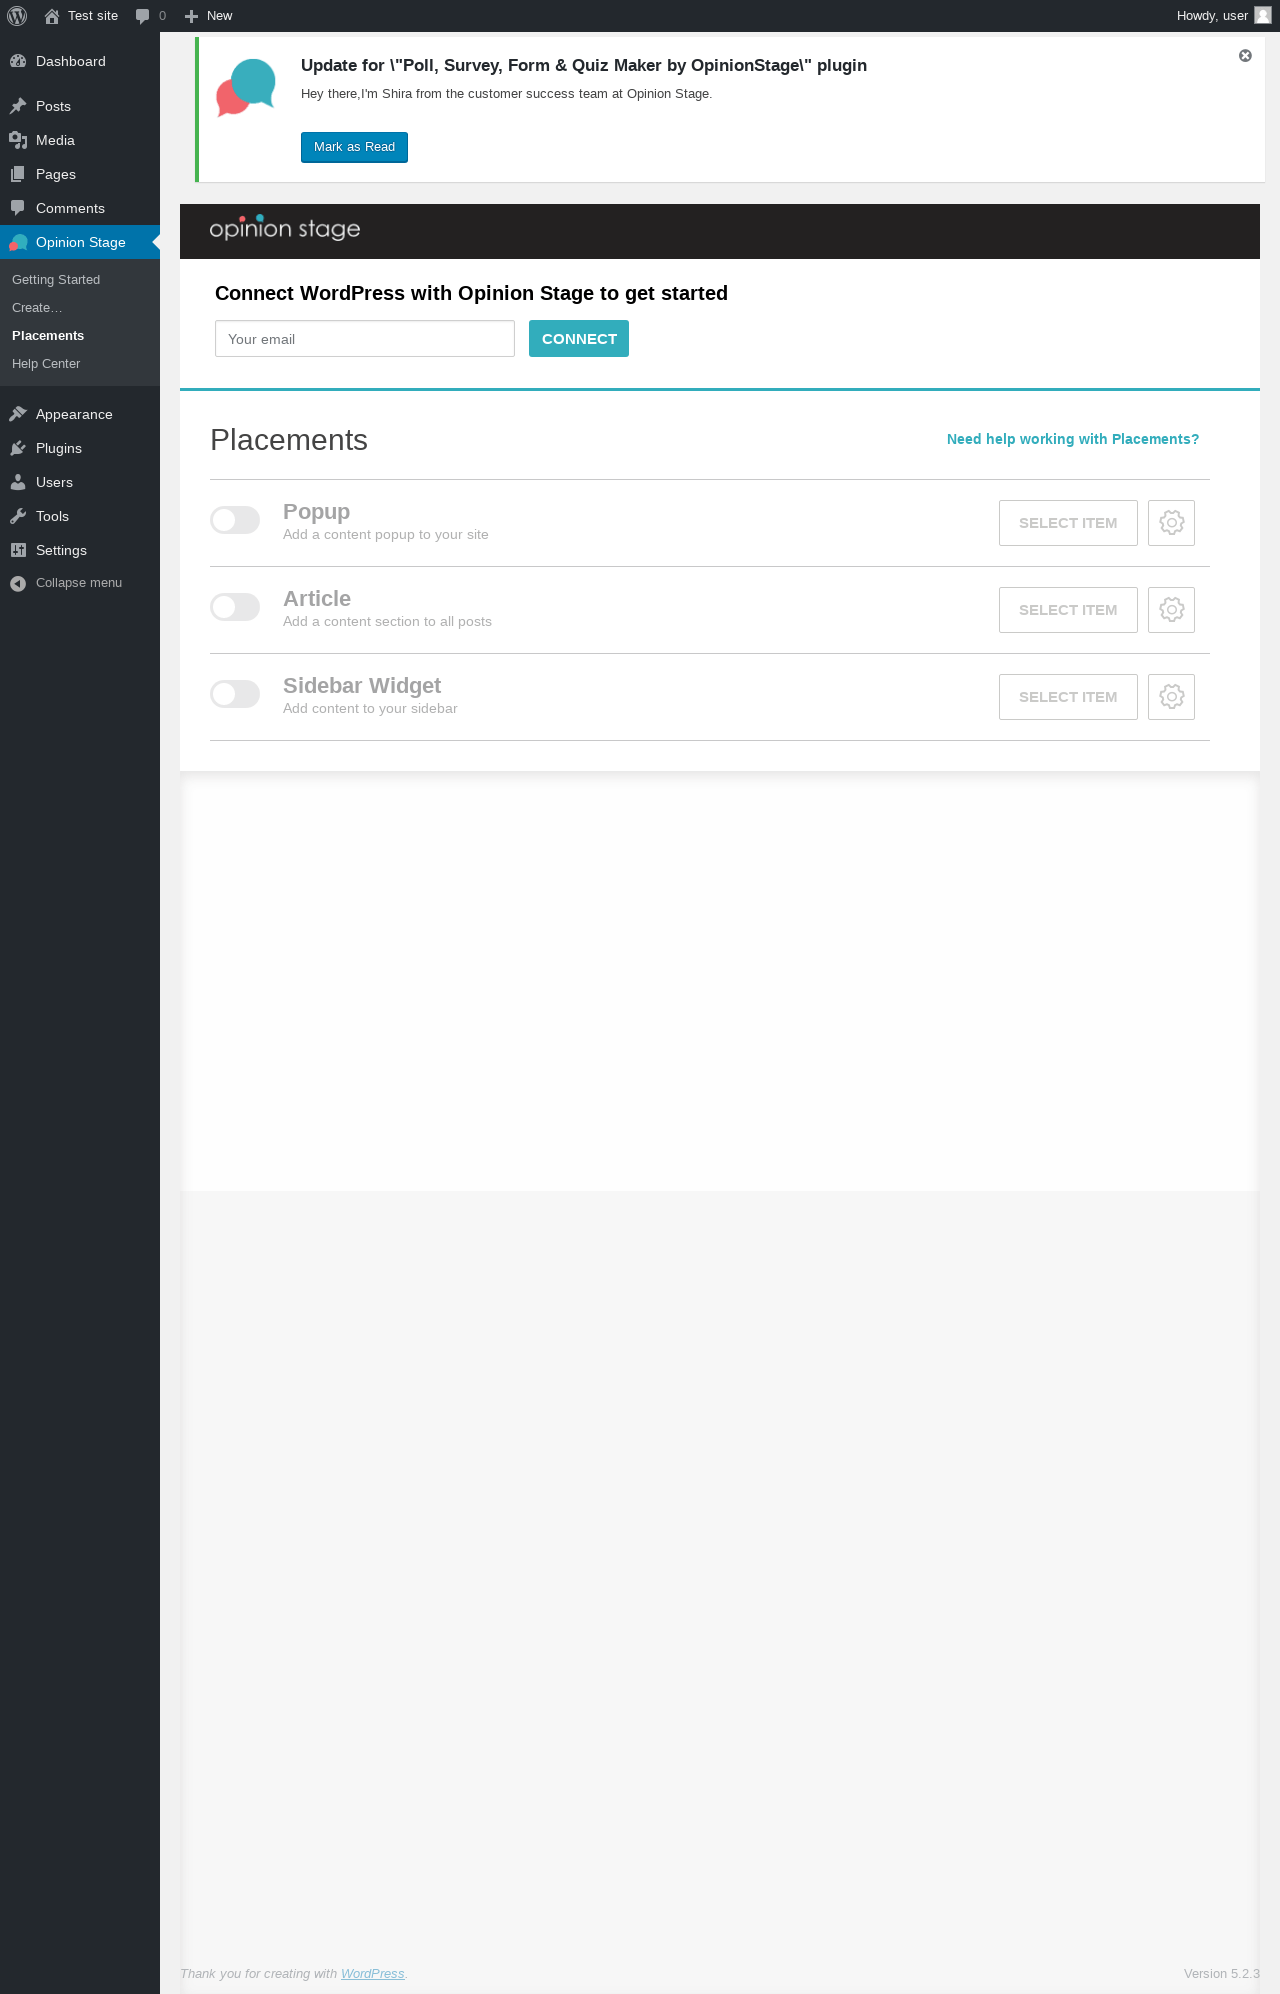Screen dimensions: 1280x1994
Task: Open Create… submenu item
Action: tap(37, 308)
